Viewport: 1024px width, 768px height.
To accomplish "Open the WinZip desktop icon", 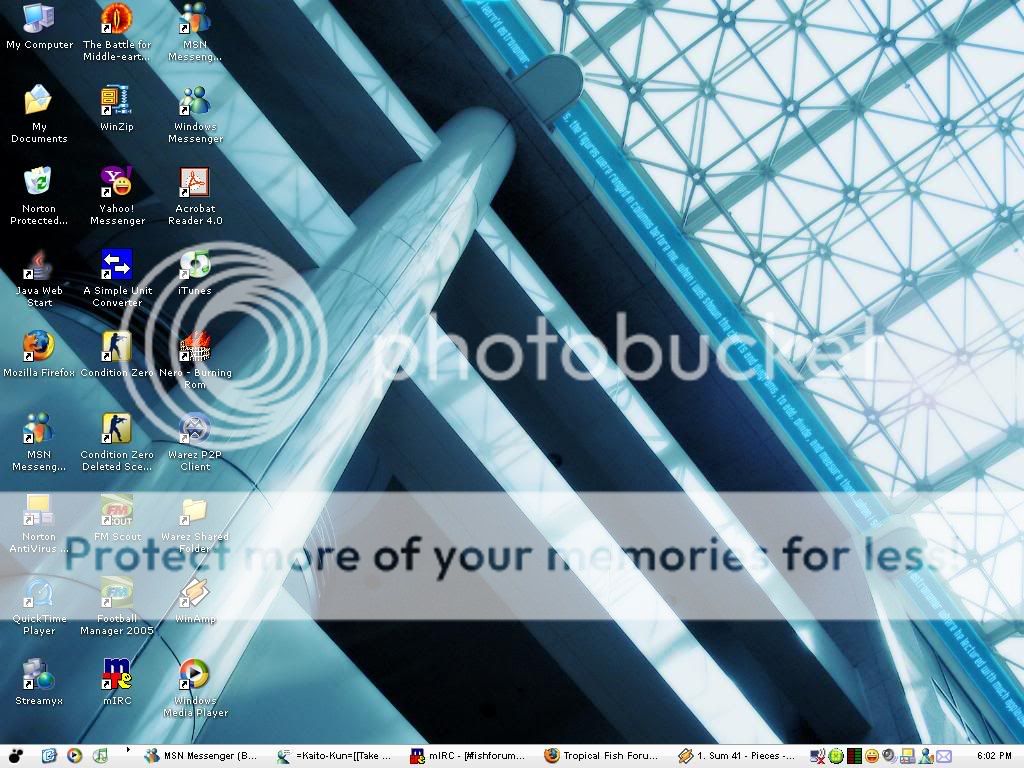I will [117, 101].
